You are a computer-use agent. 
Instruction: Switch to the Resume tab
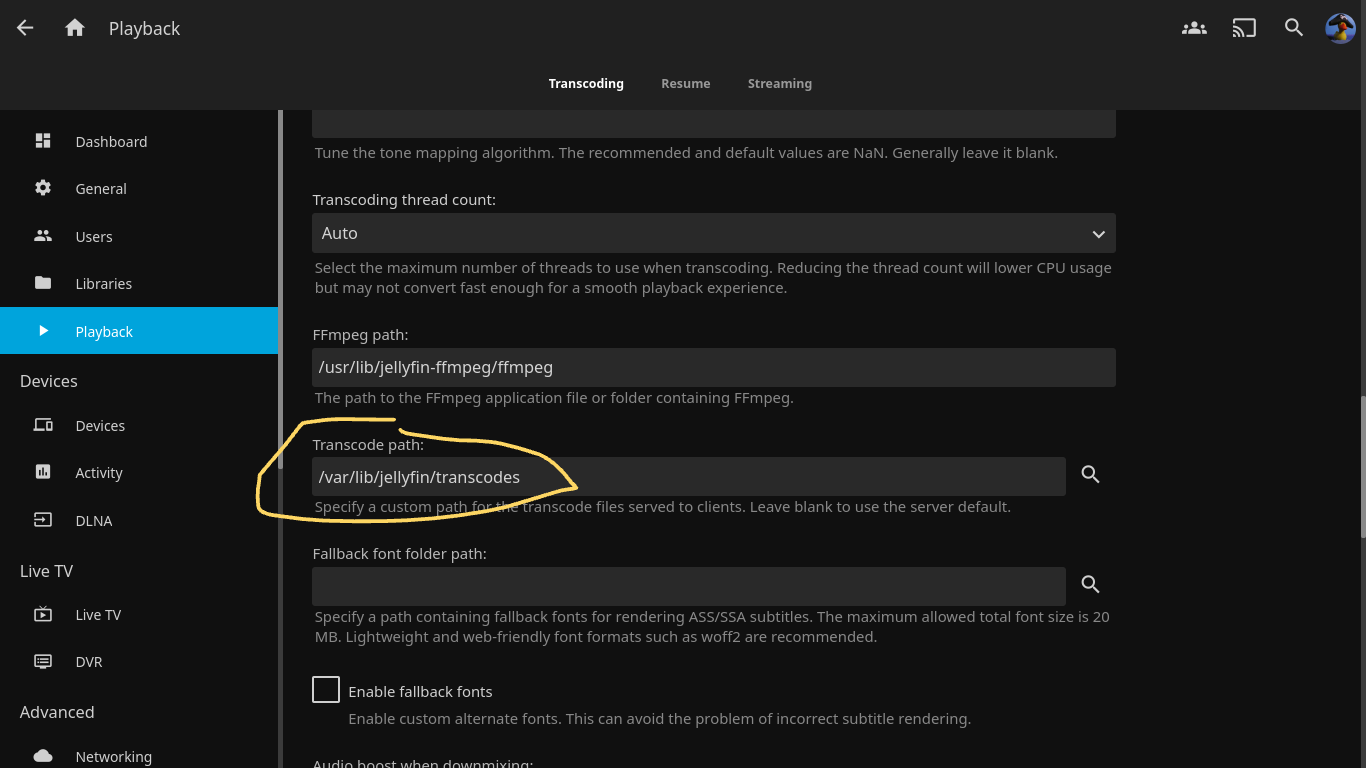pyautogui.click(x=685, y=84)
